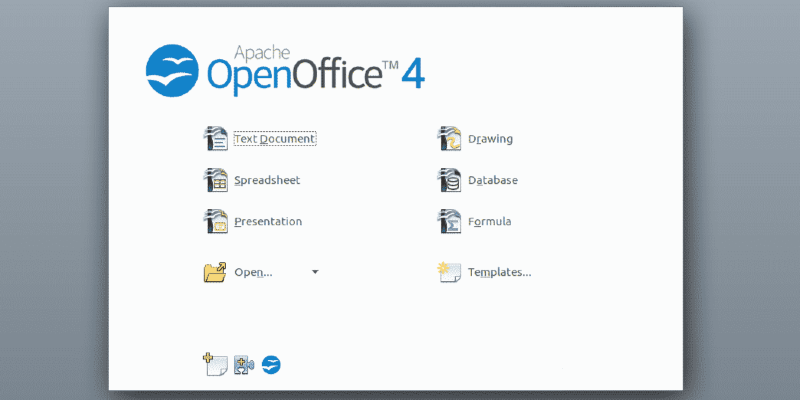Click the Text Document writer icon
Screen dimensions: 800x400
click(x=215, y=139)
